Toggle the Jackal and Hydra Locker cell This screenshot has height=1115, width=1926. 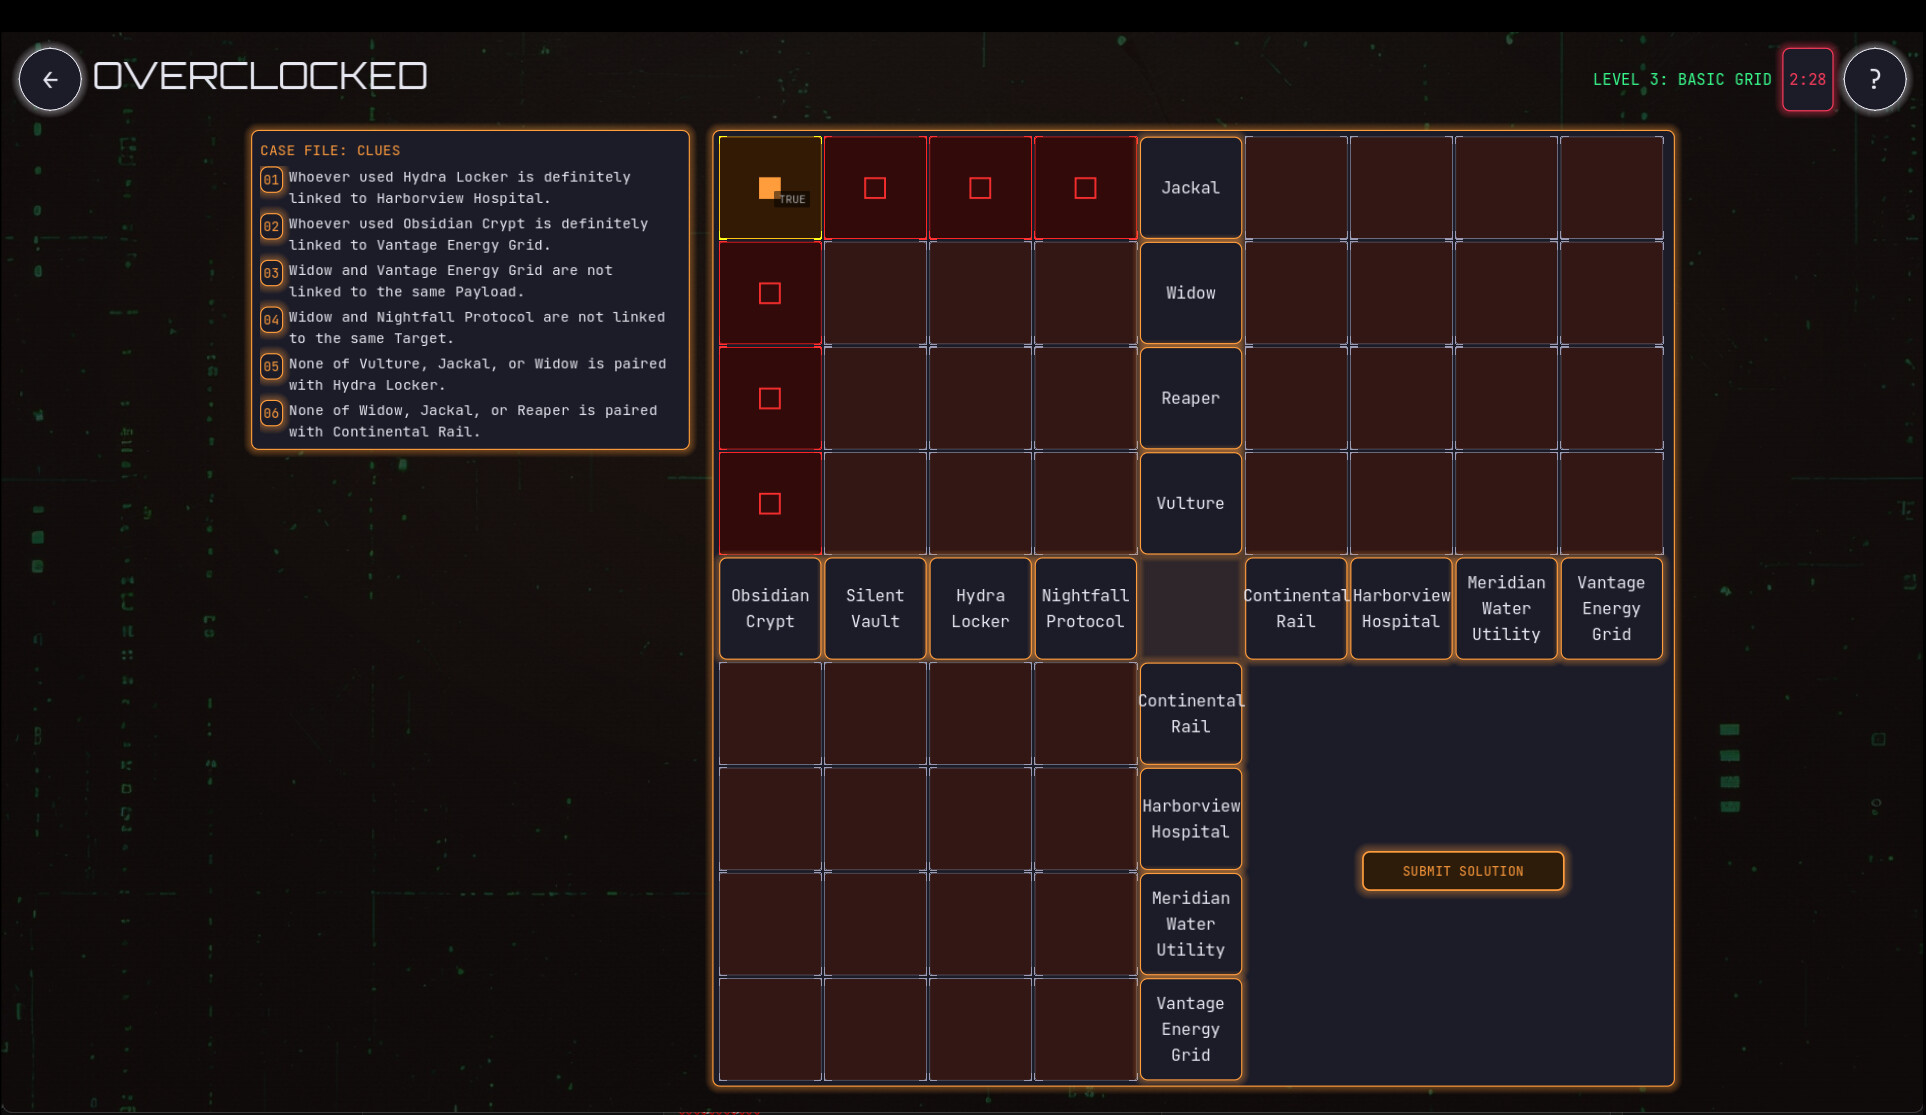[980, 188]
